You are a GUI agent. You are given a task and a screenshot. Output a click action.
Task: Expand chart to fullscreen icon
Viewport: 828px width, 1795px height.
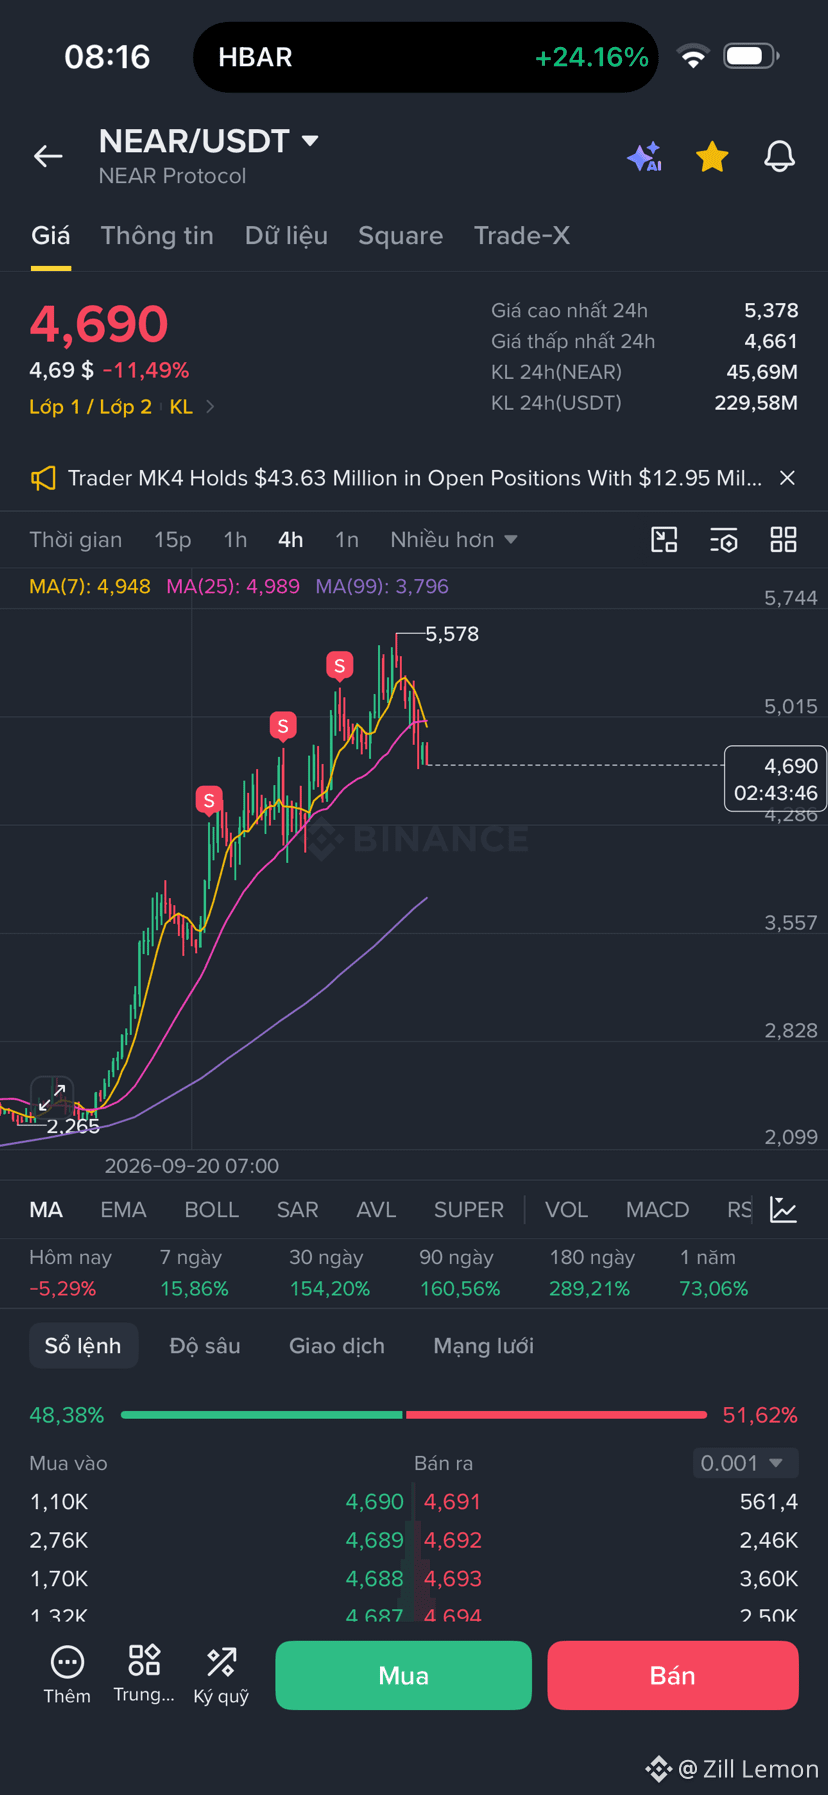click(x=52, y=1098)
